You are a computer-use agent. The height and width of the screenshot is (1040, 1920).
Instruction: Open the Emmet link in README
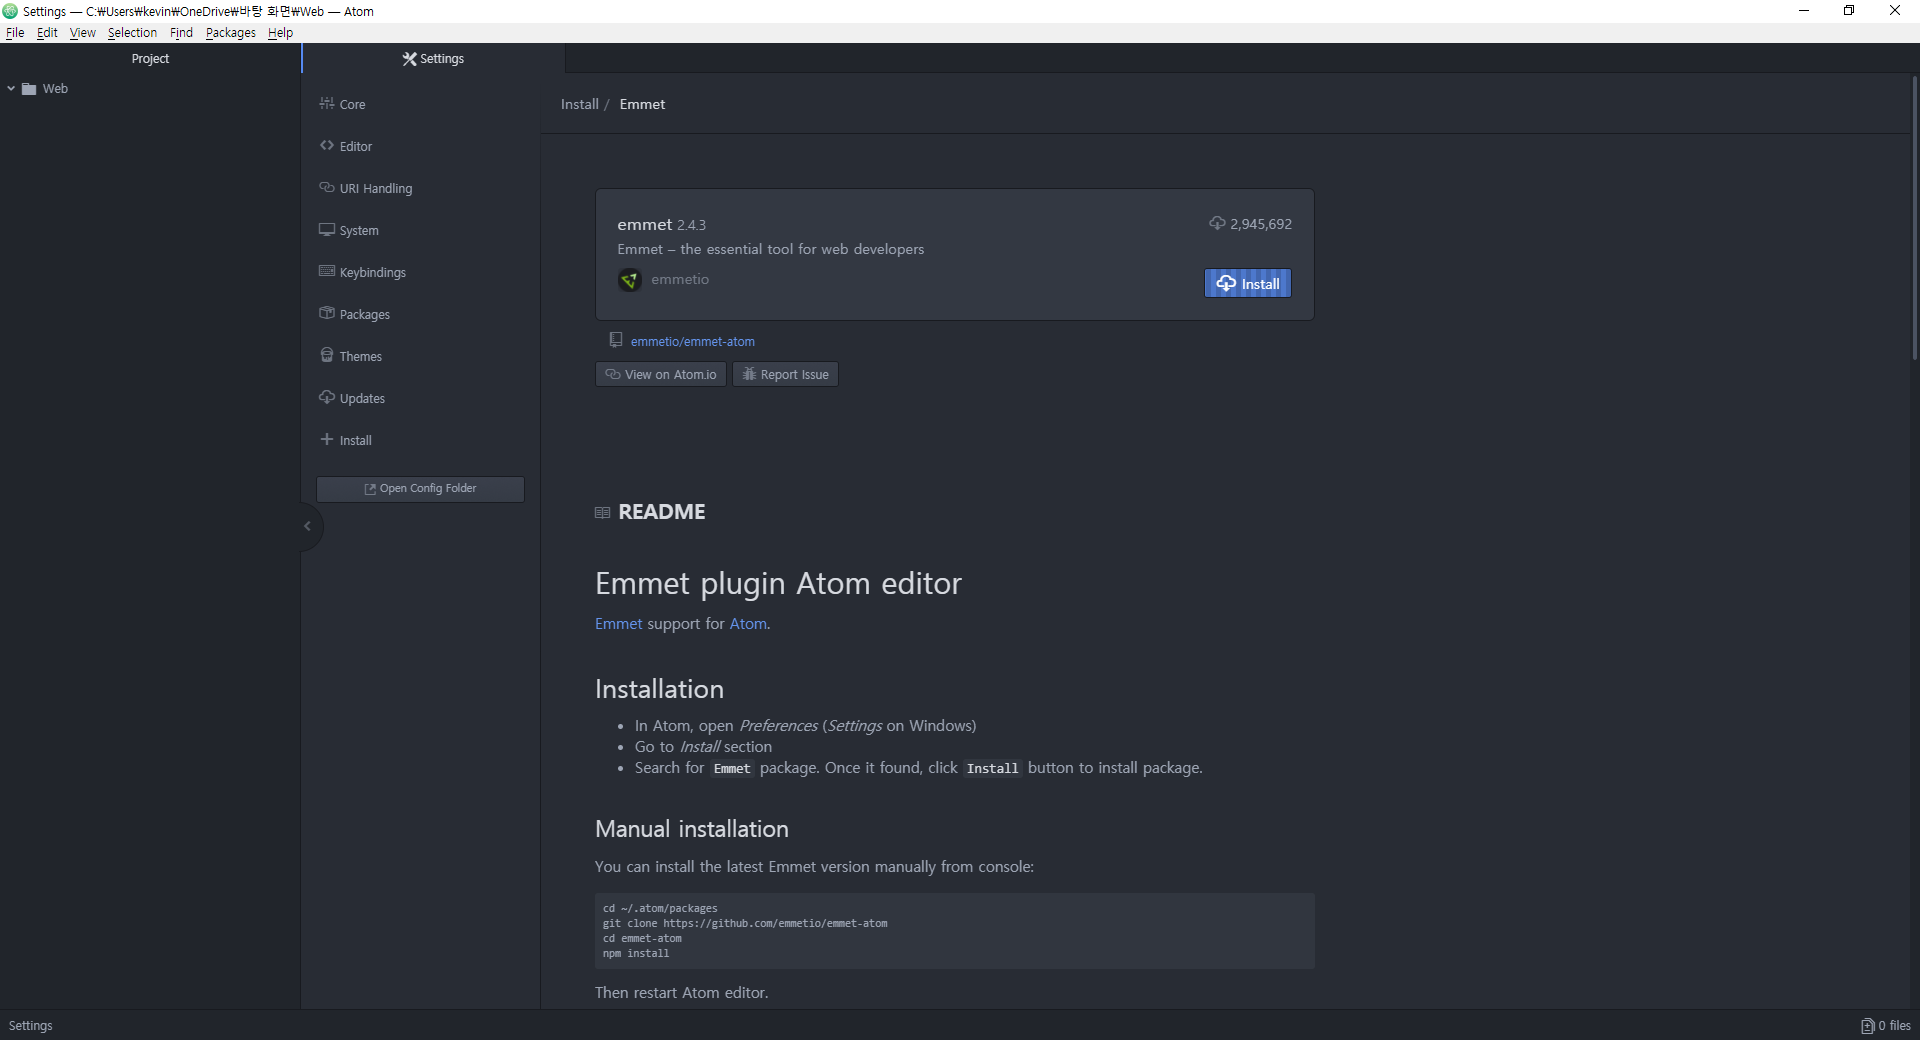tap(619, 624)
